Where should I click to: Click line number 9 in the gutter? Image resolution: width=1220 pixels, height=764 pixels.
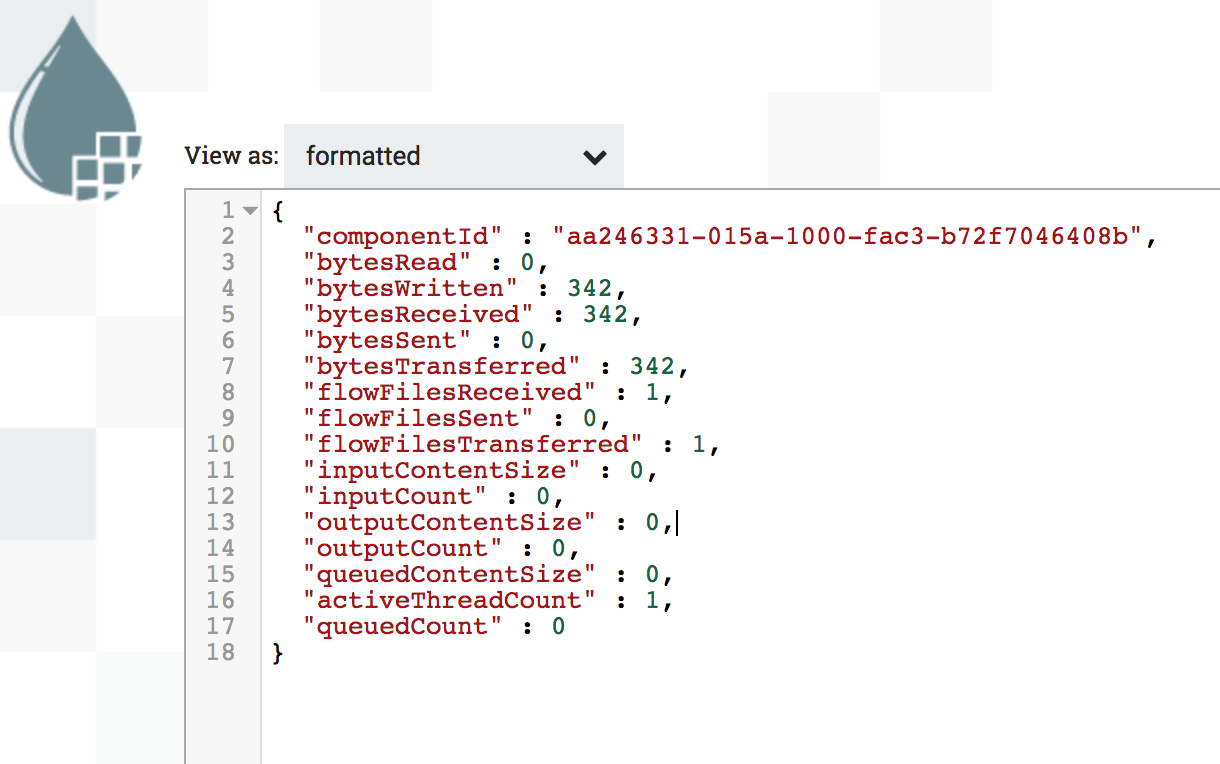[228, 419]
